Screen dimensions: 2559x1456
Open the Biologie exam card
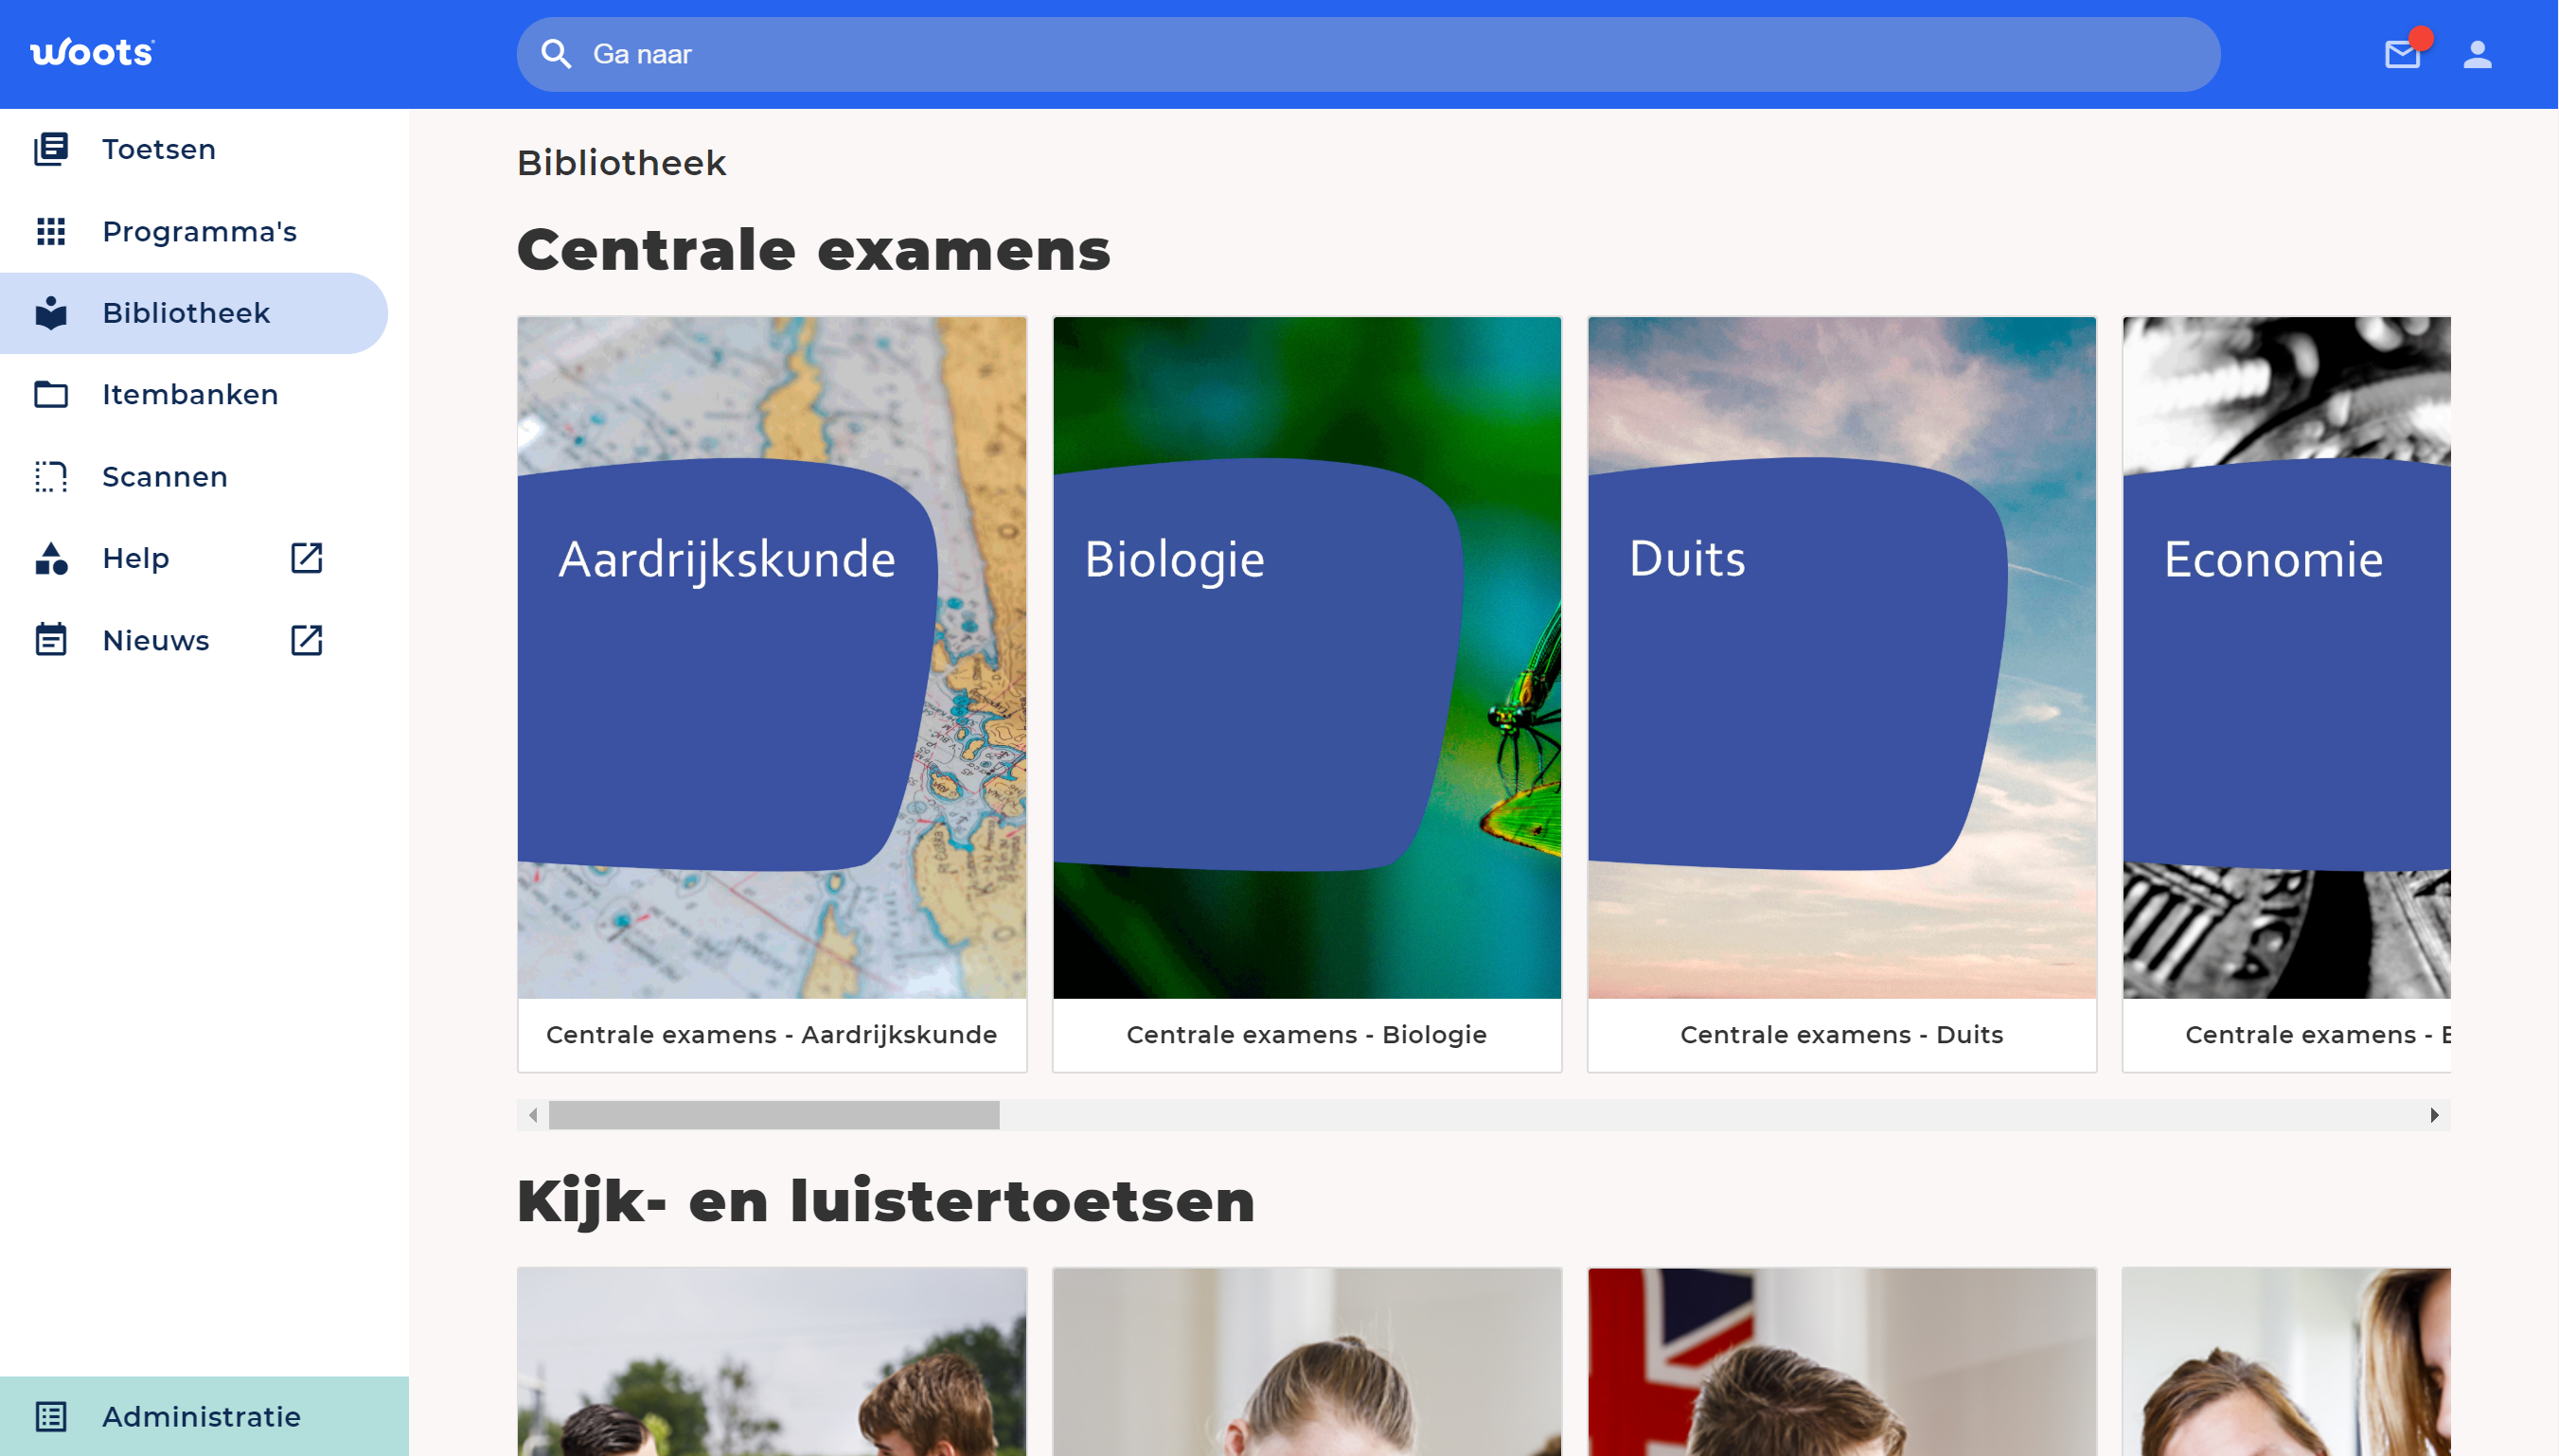click(x=1307, y=695)
